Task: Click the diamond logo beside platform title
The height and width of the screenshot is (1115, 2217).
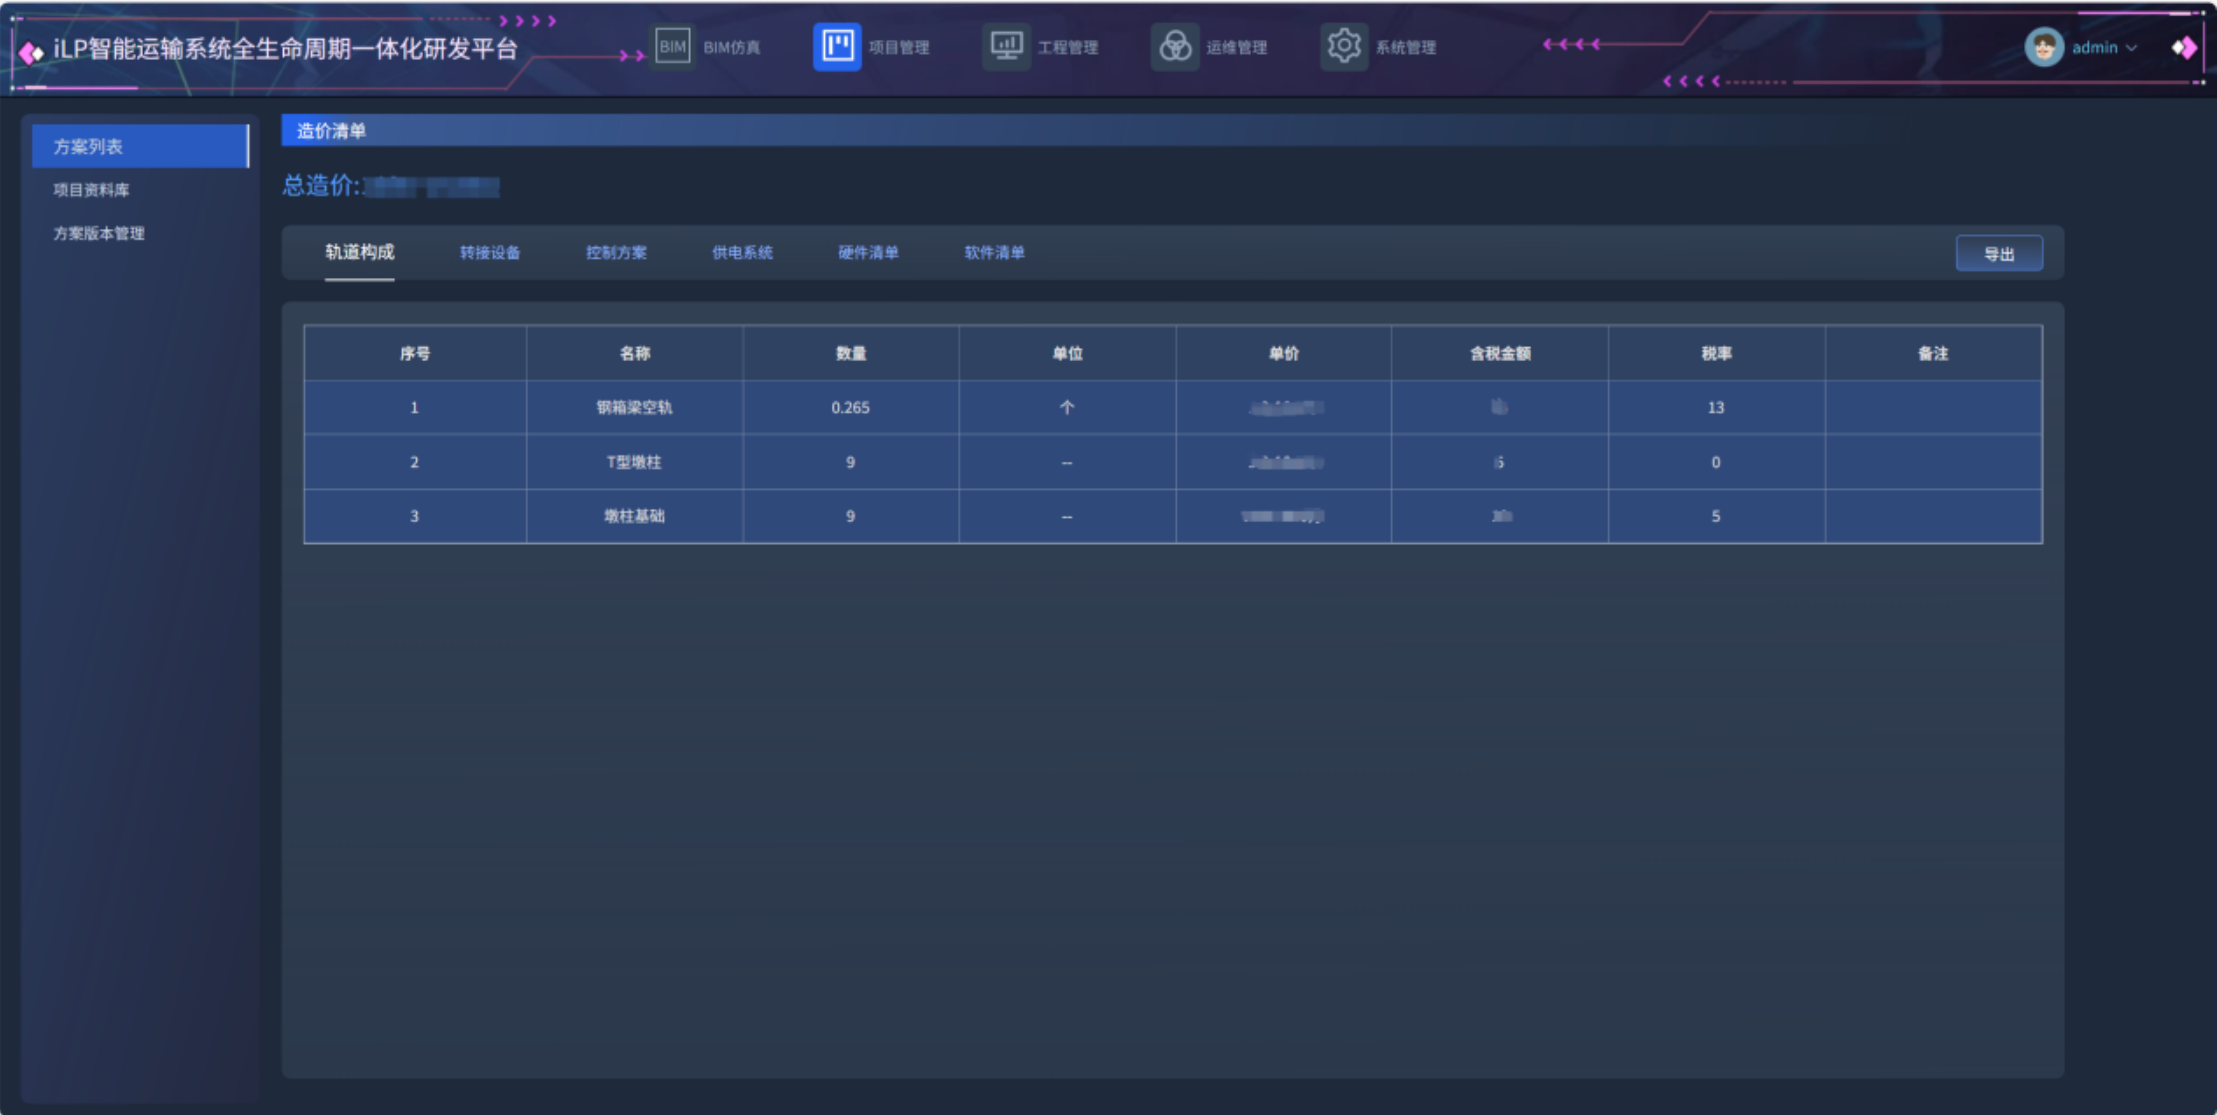Action: 31,52
